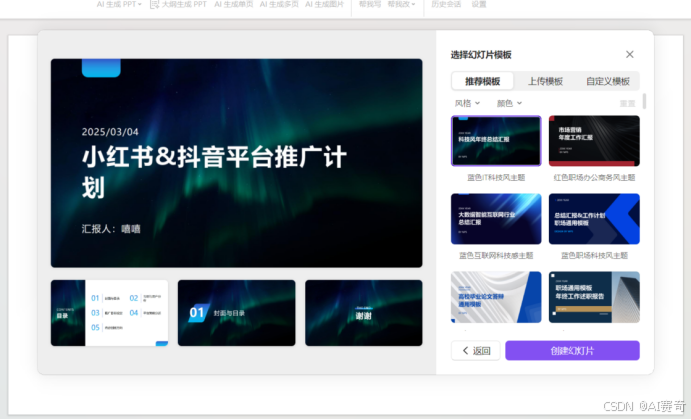The width and height of the screenshot is (691, 420).
Task: Click the 蓝色IT科技风主题 caption text
Action: 496,178
